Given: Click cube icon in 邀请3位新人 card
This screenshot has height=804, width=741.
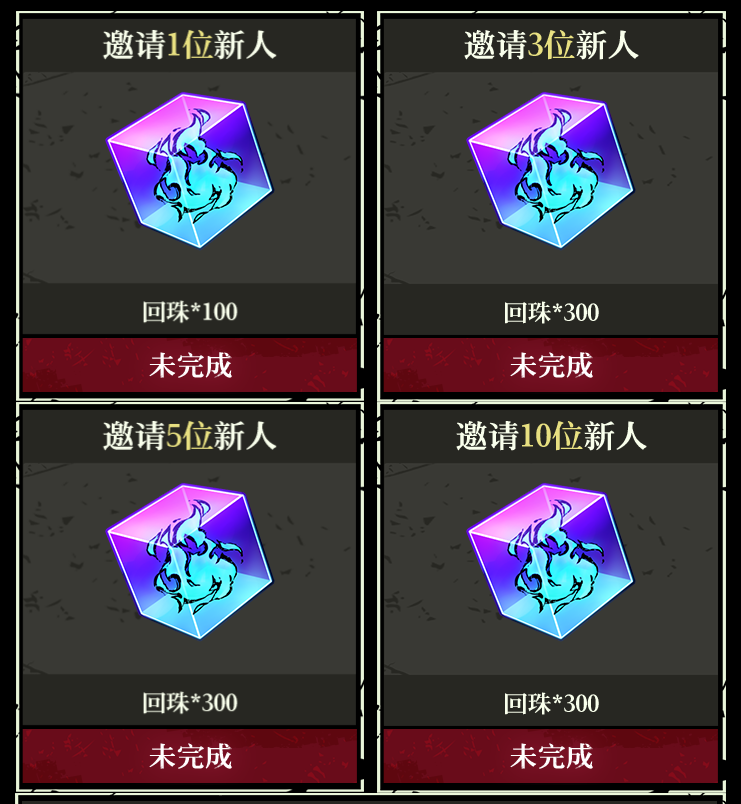Looking at the screenshot, I should [551, 171].
